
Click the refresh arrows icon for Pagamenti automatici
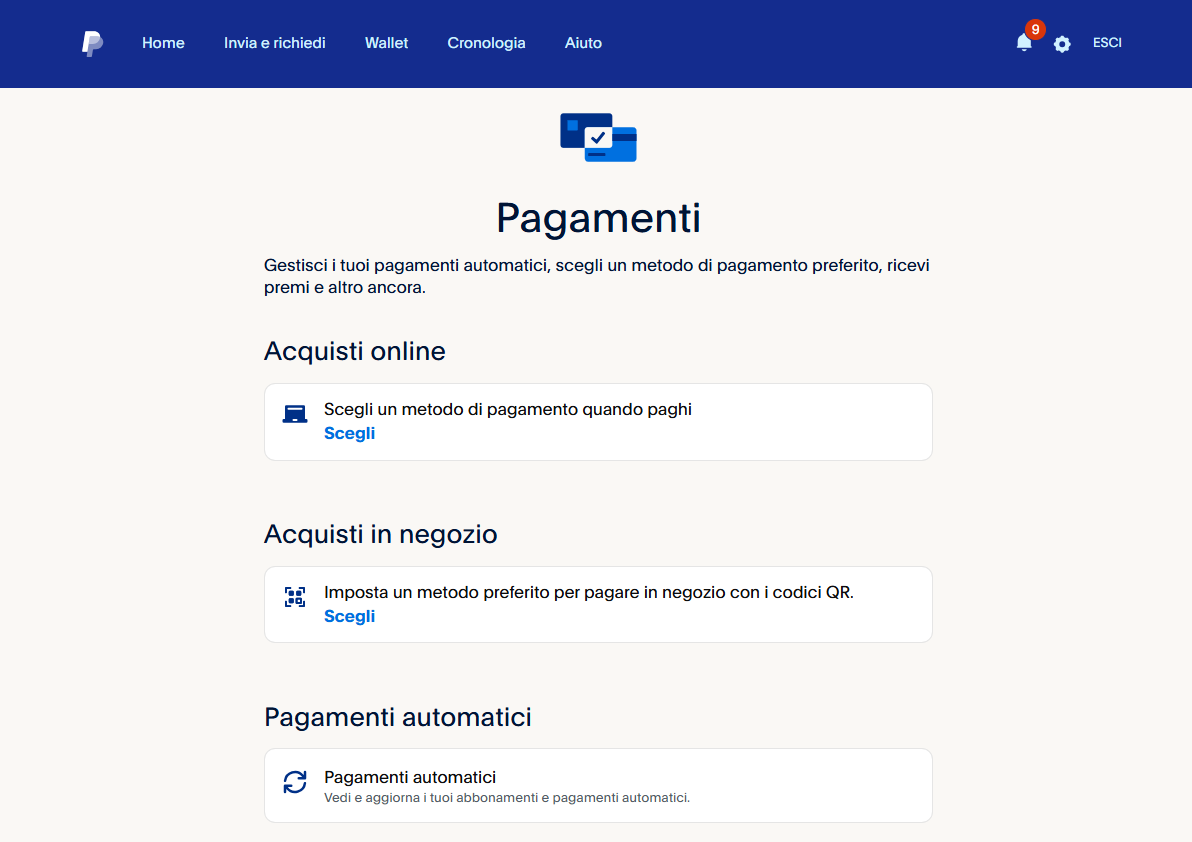295,782
